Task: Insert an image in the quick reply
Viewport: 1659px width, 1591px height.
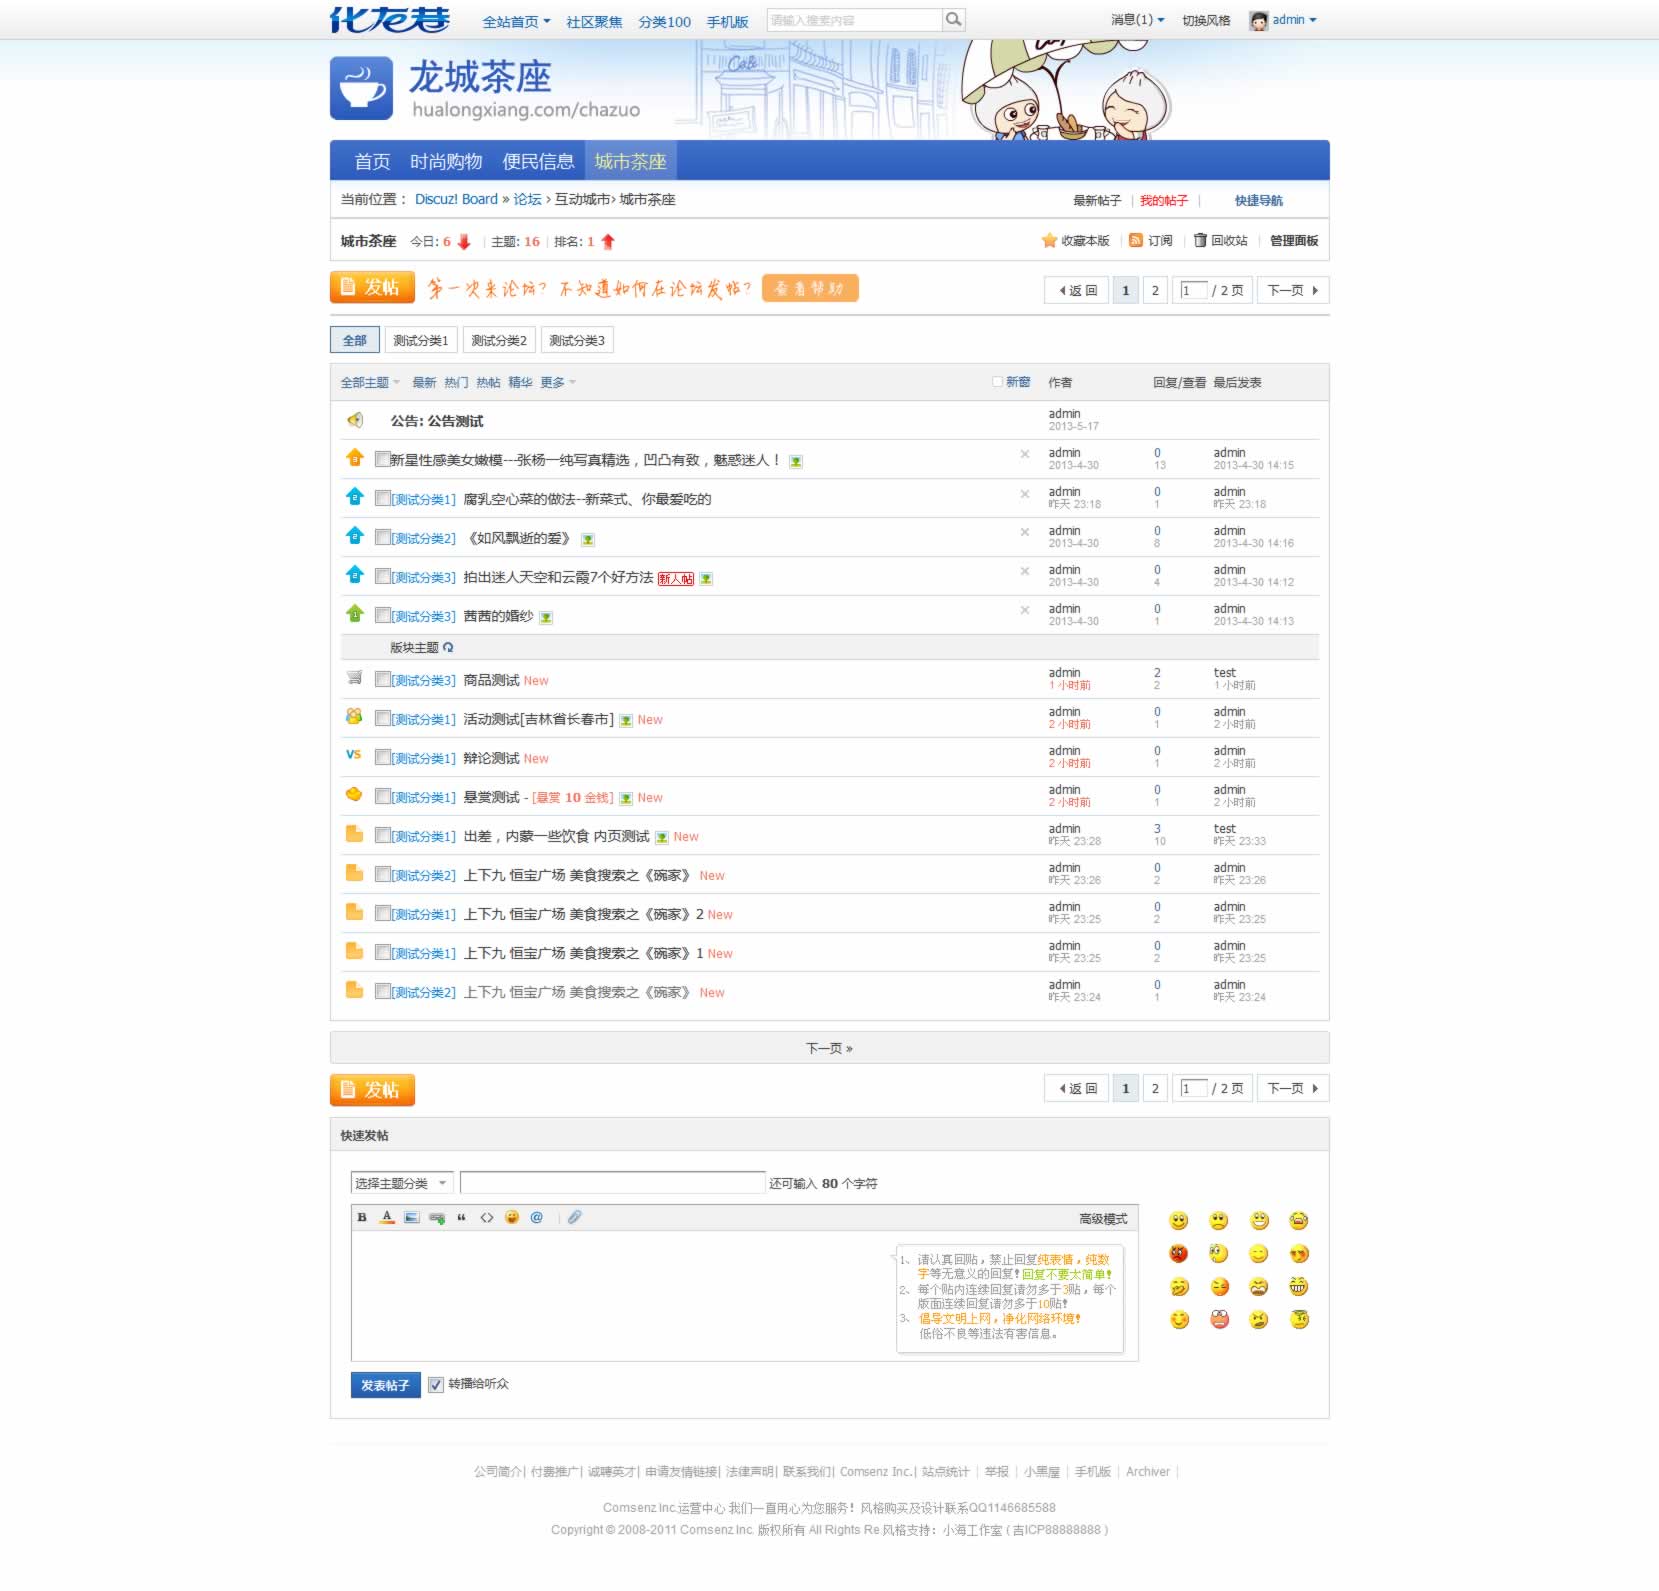Action: pos(410,1218)
